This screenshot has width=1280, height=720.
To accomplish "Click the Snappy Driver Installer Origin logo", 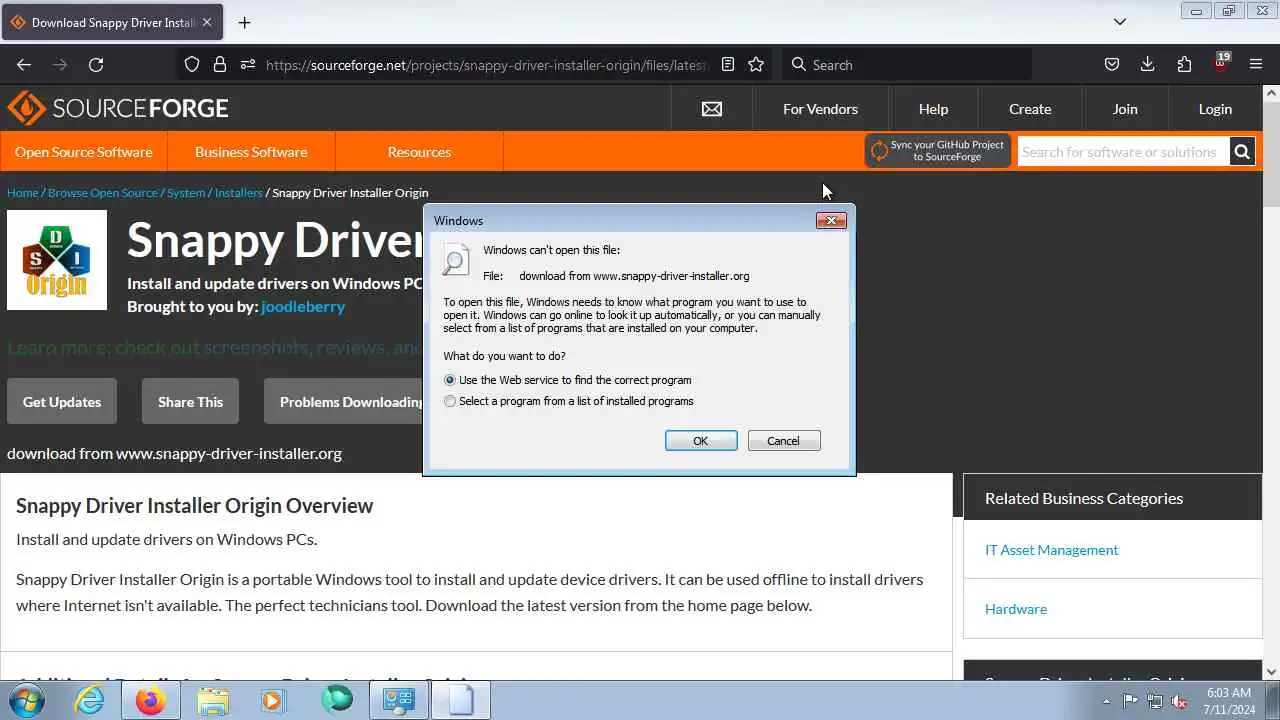I will coord(57,260).
